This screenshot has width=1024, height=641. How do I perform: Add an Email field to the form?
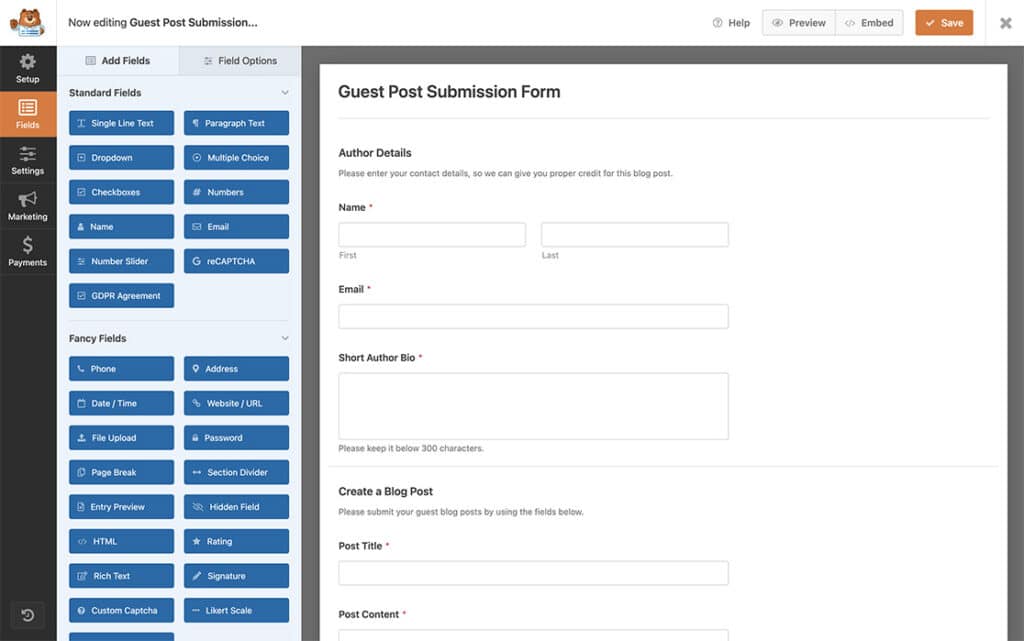pyautogui.click(x=236, y=226)
